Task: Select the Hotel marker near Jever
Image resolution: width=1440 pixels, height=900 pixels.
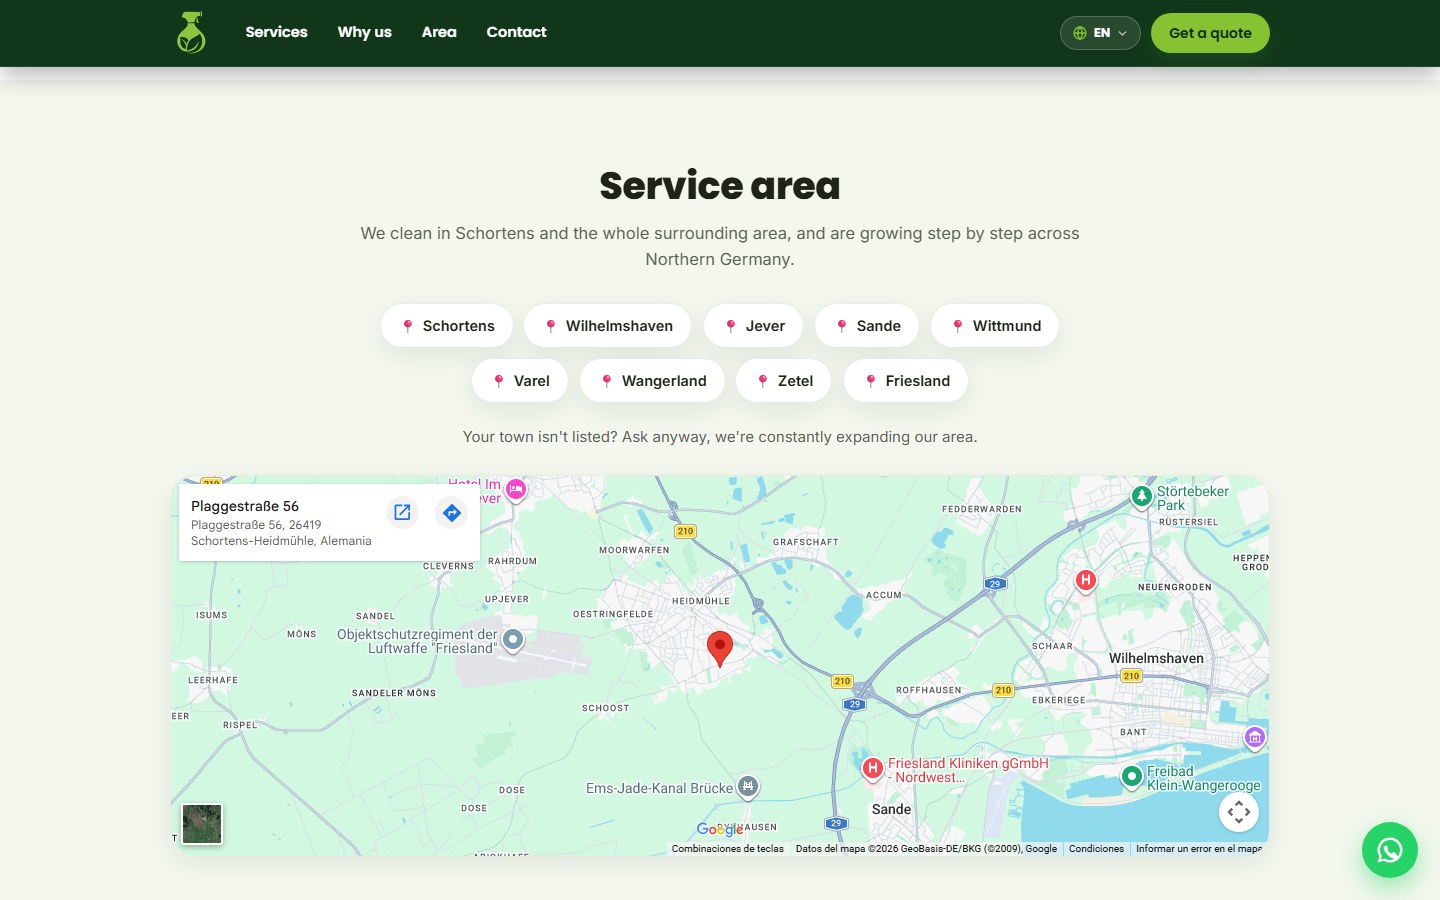Action: pos(516,489)
